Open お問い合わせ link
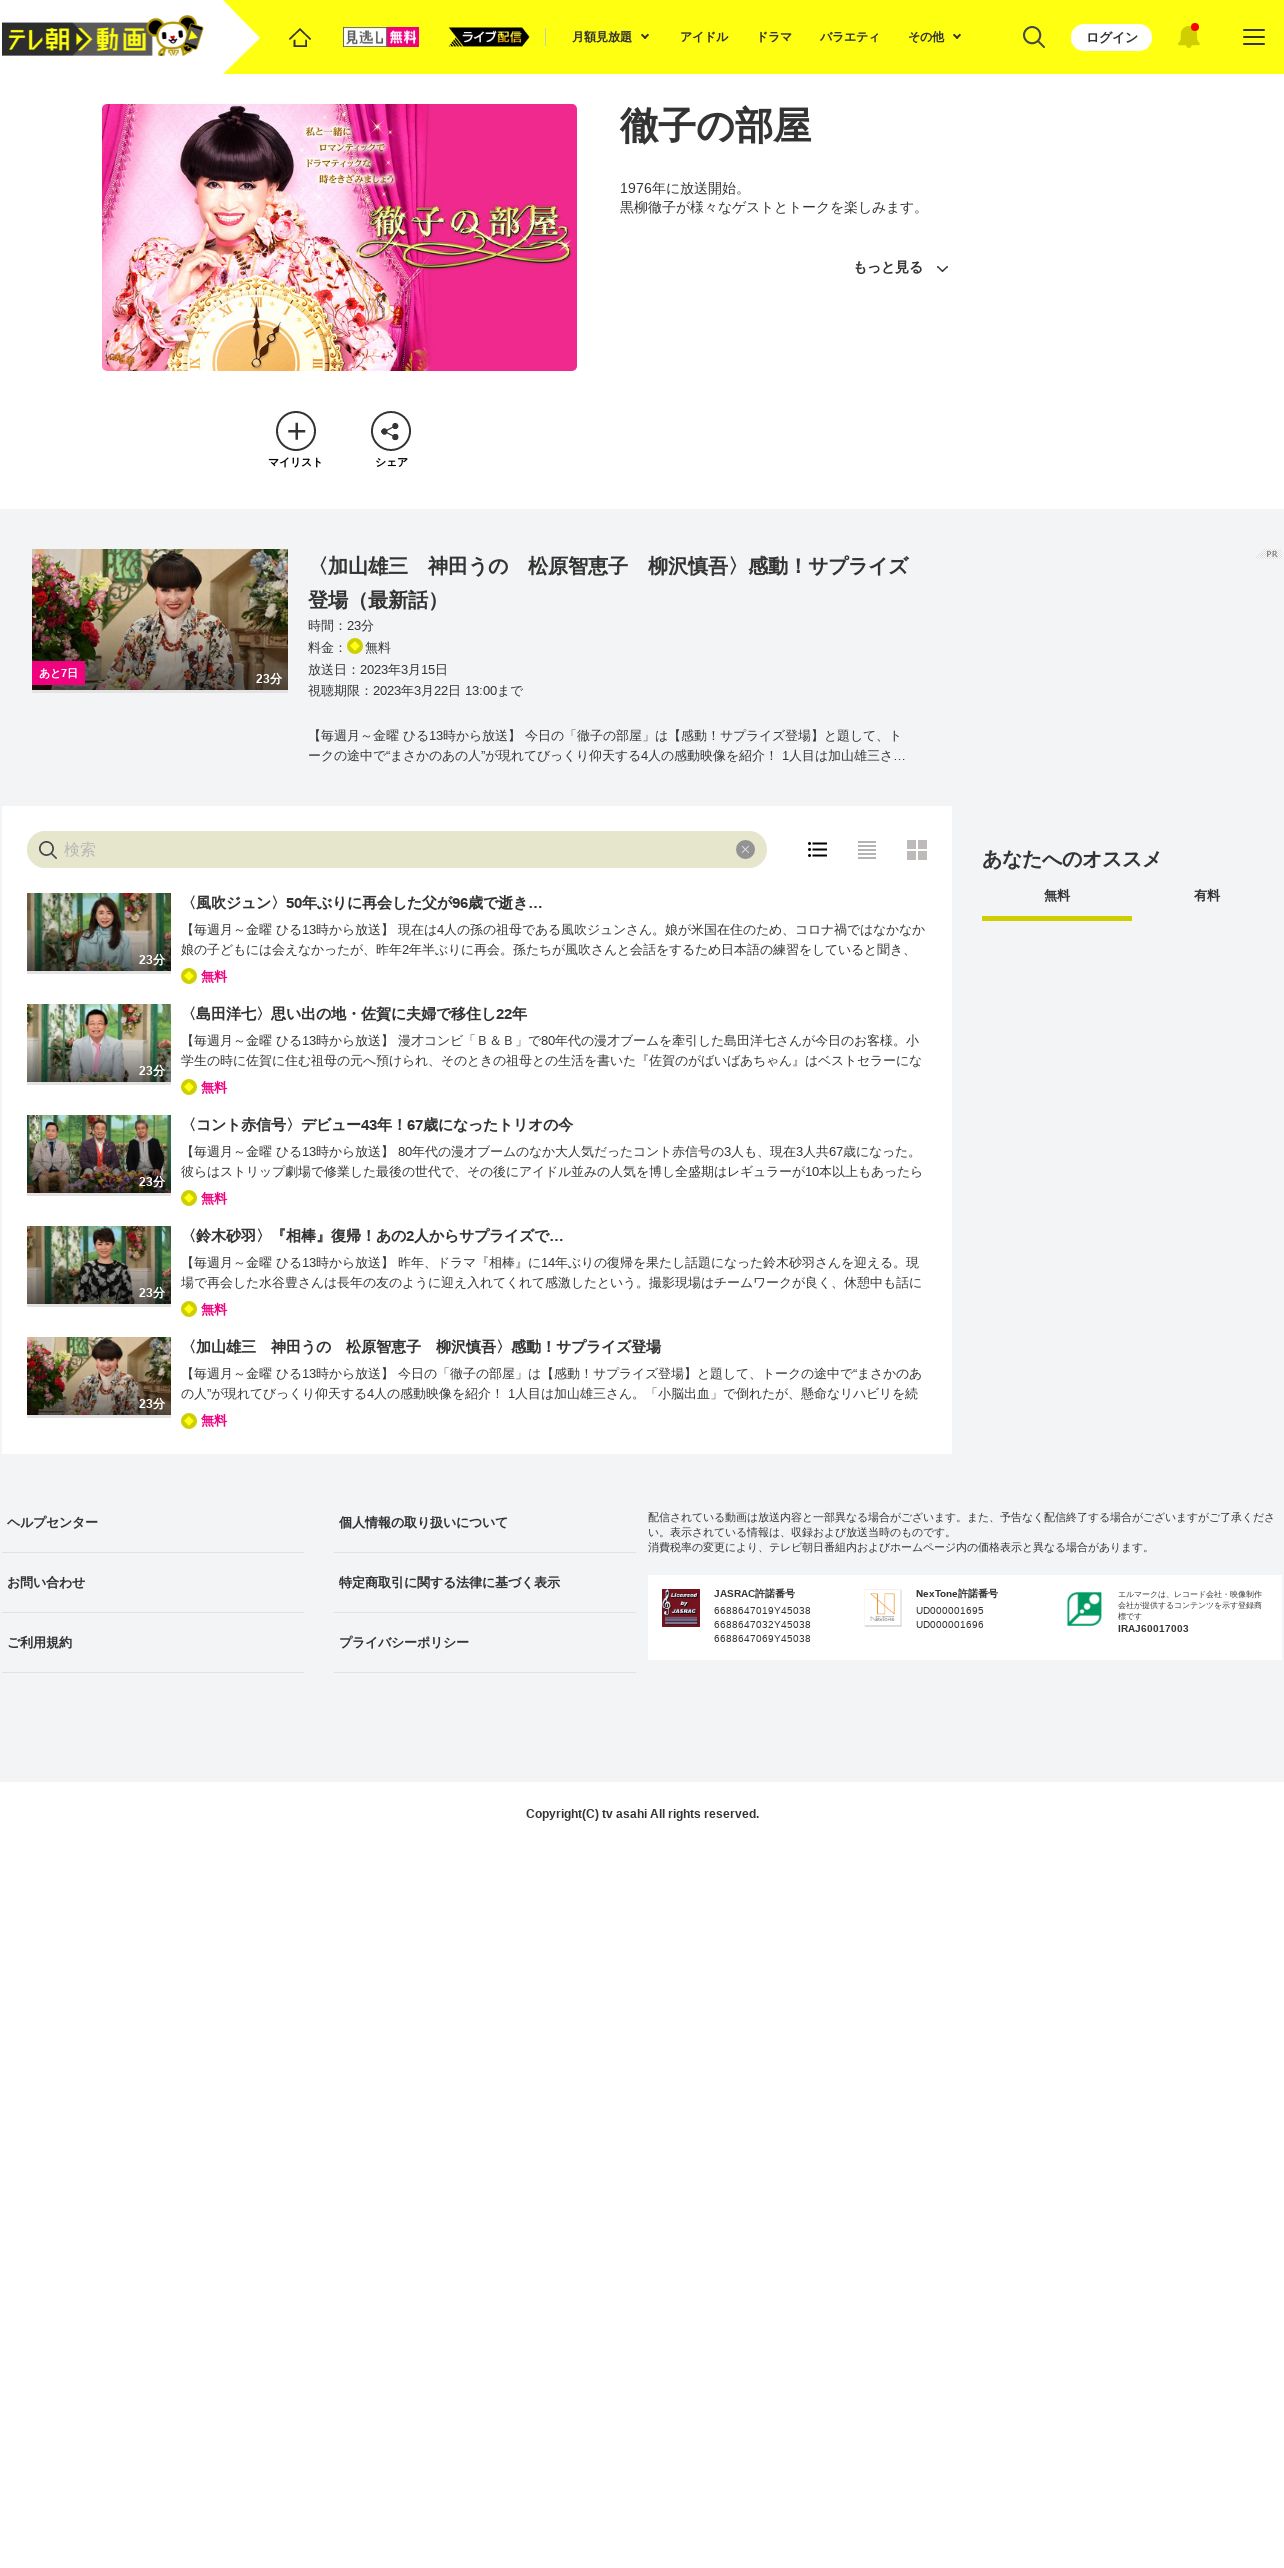 click(46, 1582)
